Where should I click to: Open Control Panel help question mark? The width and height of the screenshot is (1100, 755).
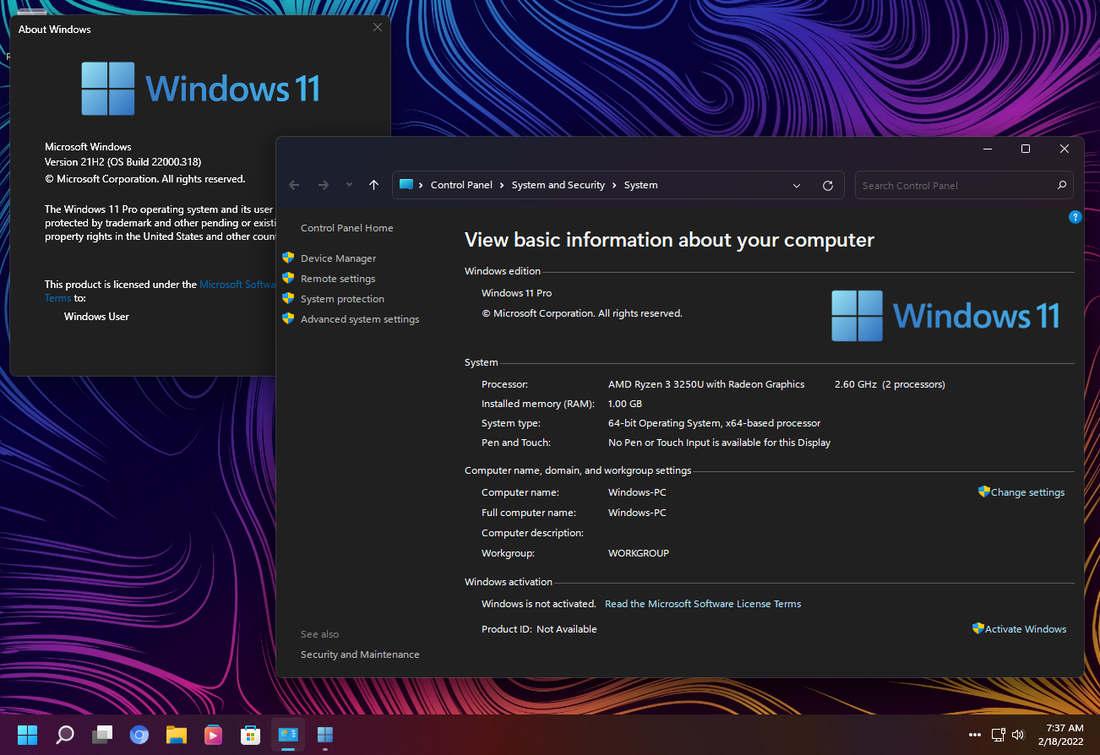[1075, 218]
